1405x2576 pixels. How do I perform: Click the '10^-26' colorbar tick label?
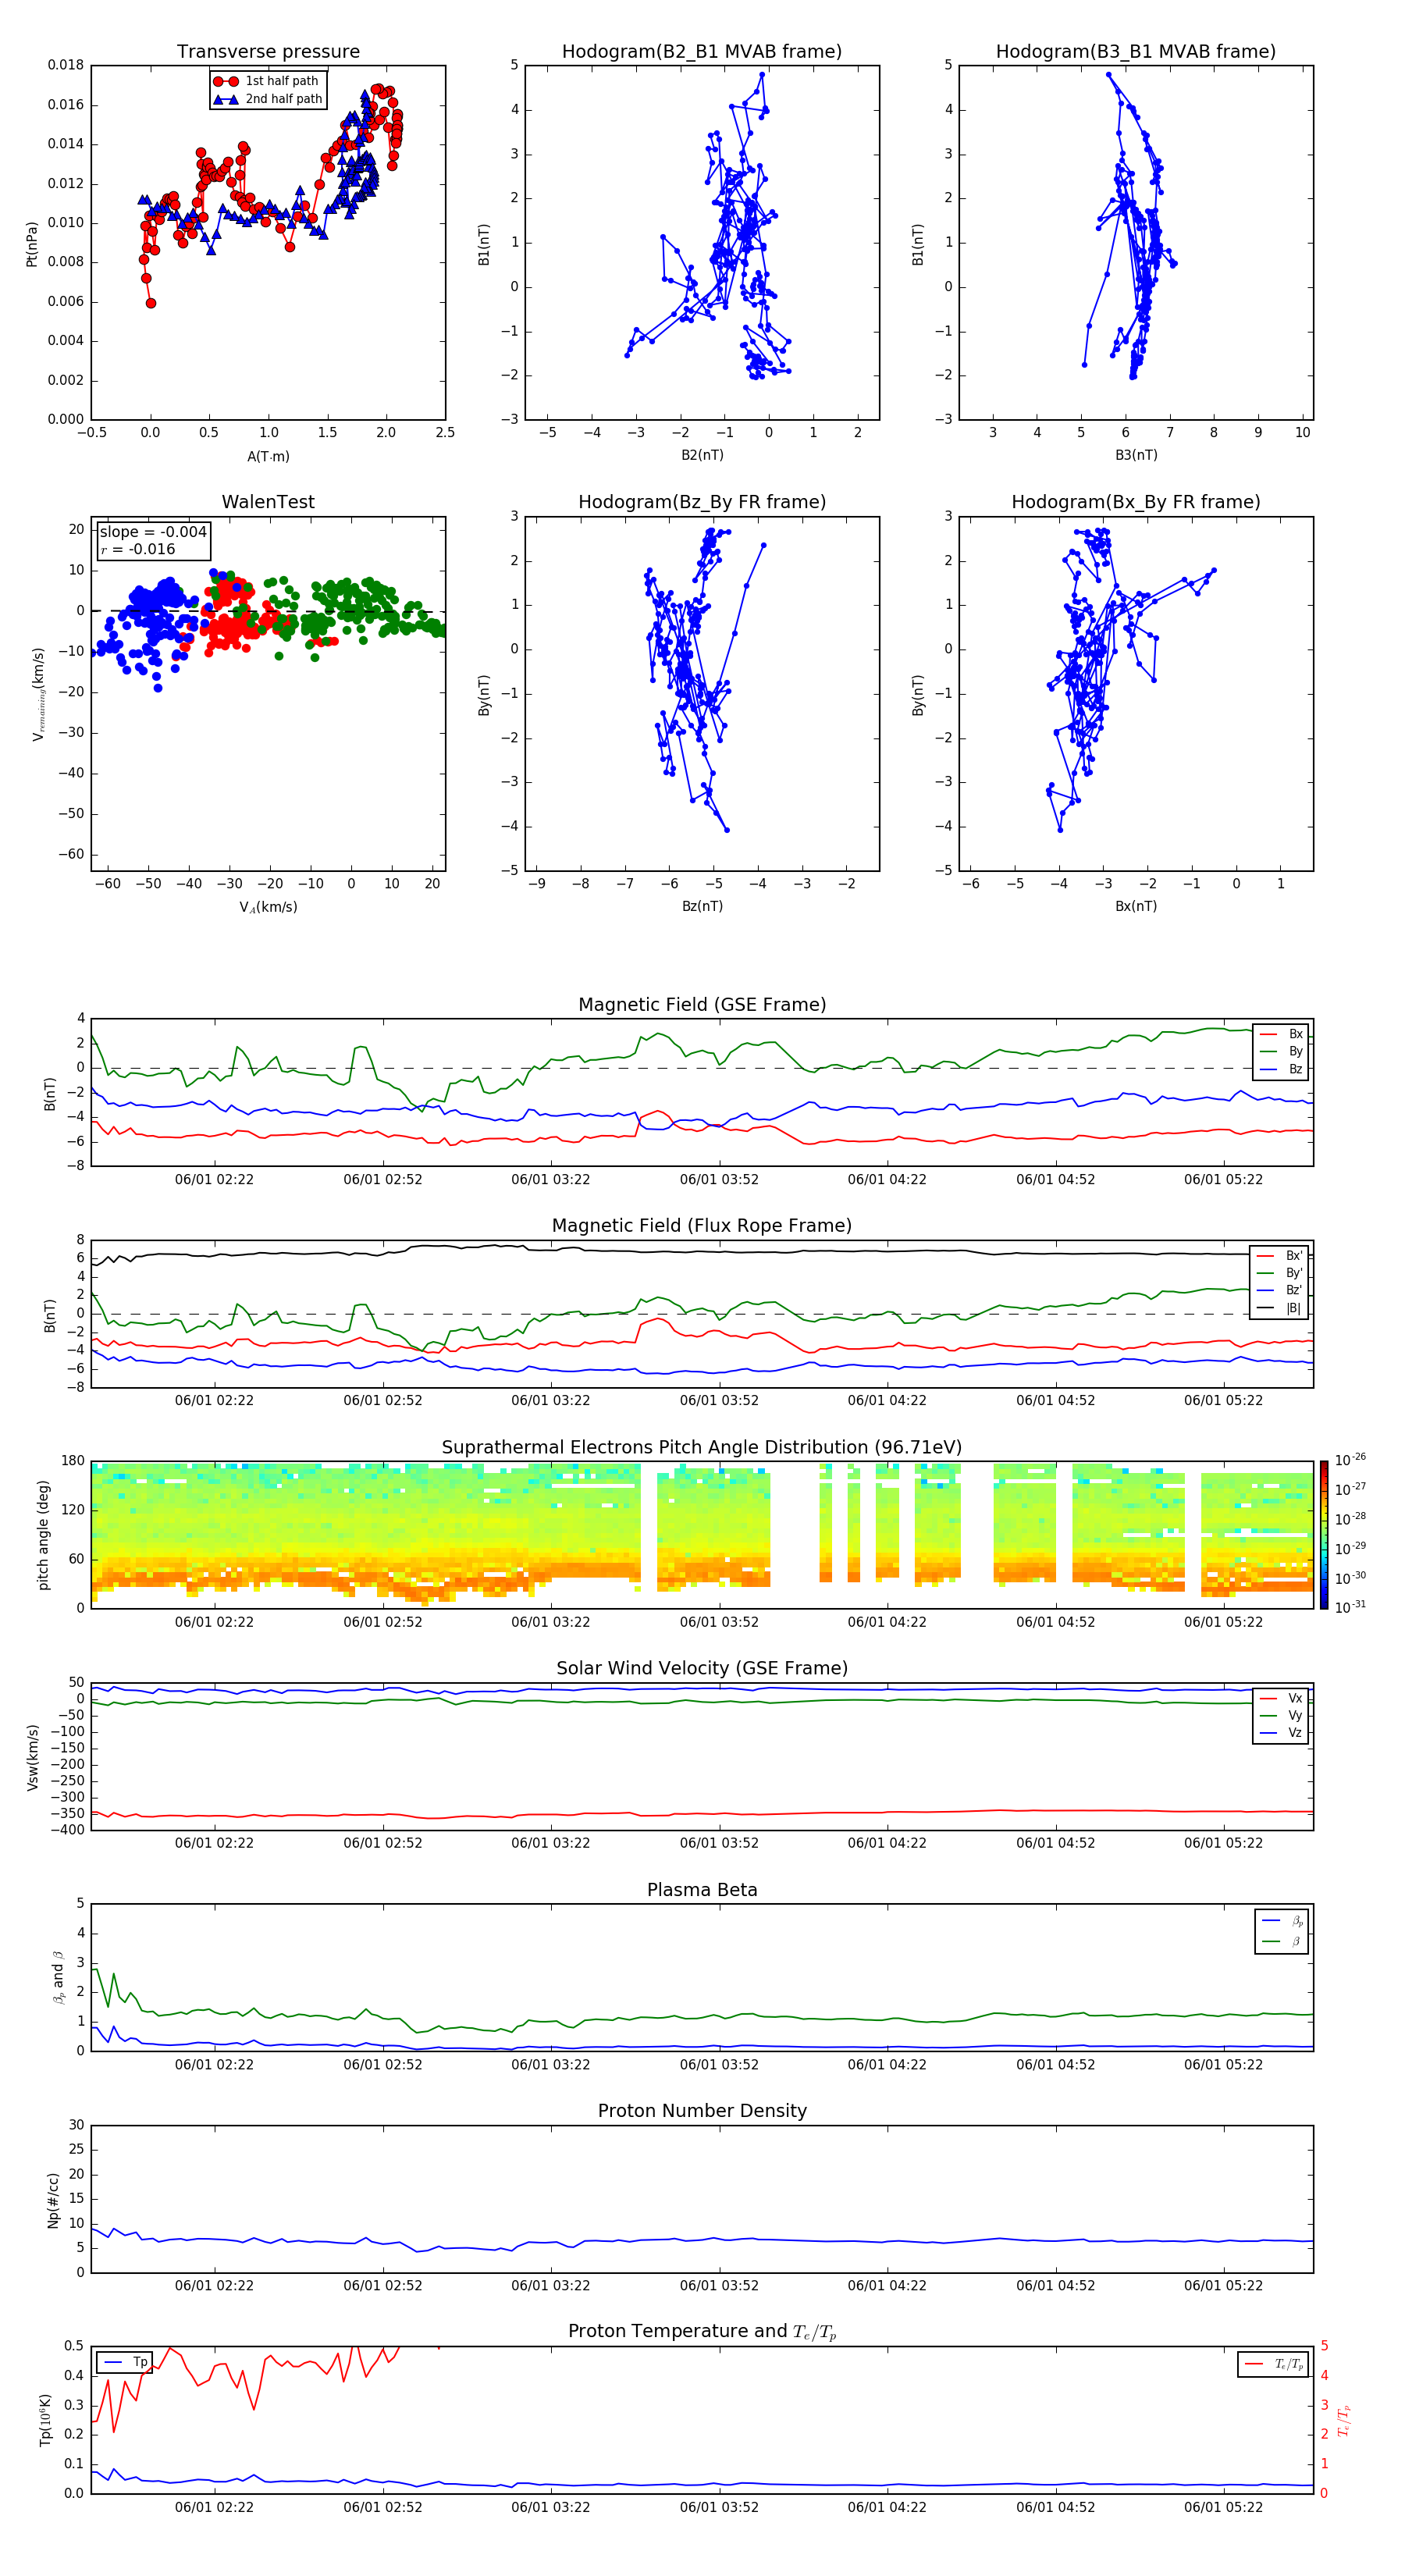tap(1350, 1460)
